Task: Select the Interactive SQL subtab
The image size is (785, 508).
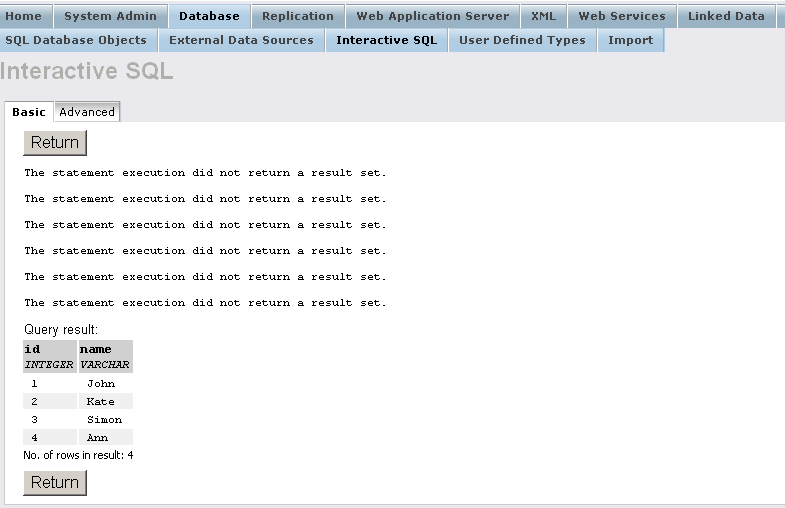Action: pos(386,40)
